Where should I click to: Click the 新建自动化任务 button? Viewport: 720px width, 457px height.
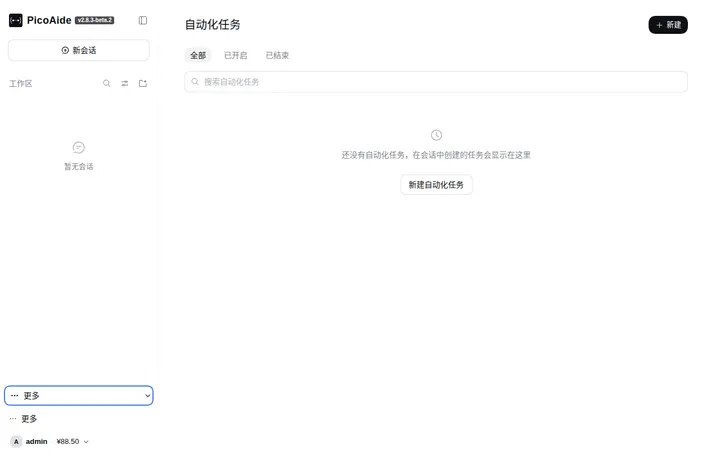[436, 185]
